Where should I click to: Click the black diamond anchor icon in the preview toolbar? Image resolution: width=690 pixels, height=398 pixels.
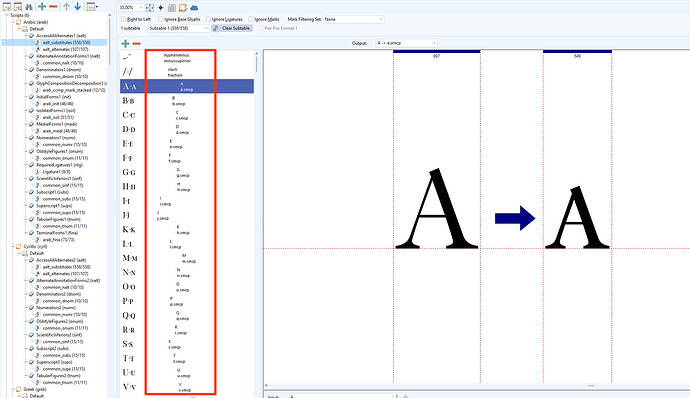coord(161,7)
